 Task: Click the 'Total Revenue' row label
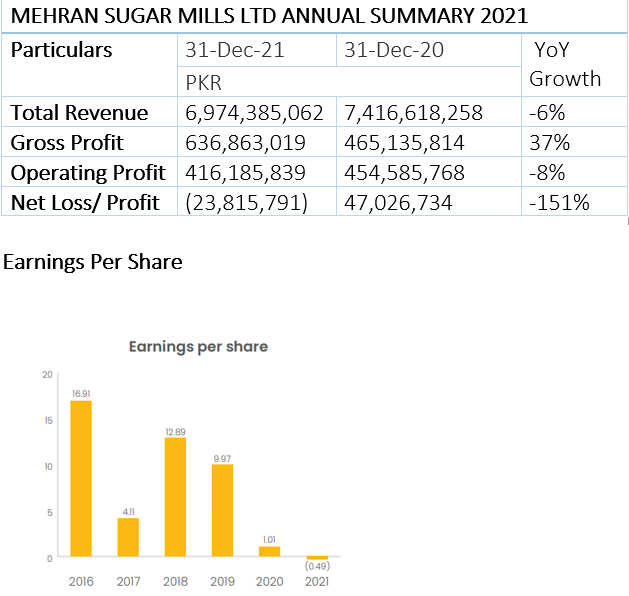tap(79, 112)
